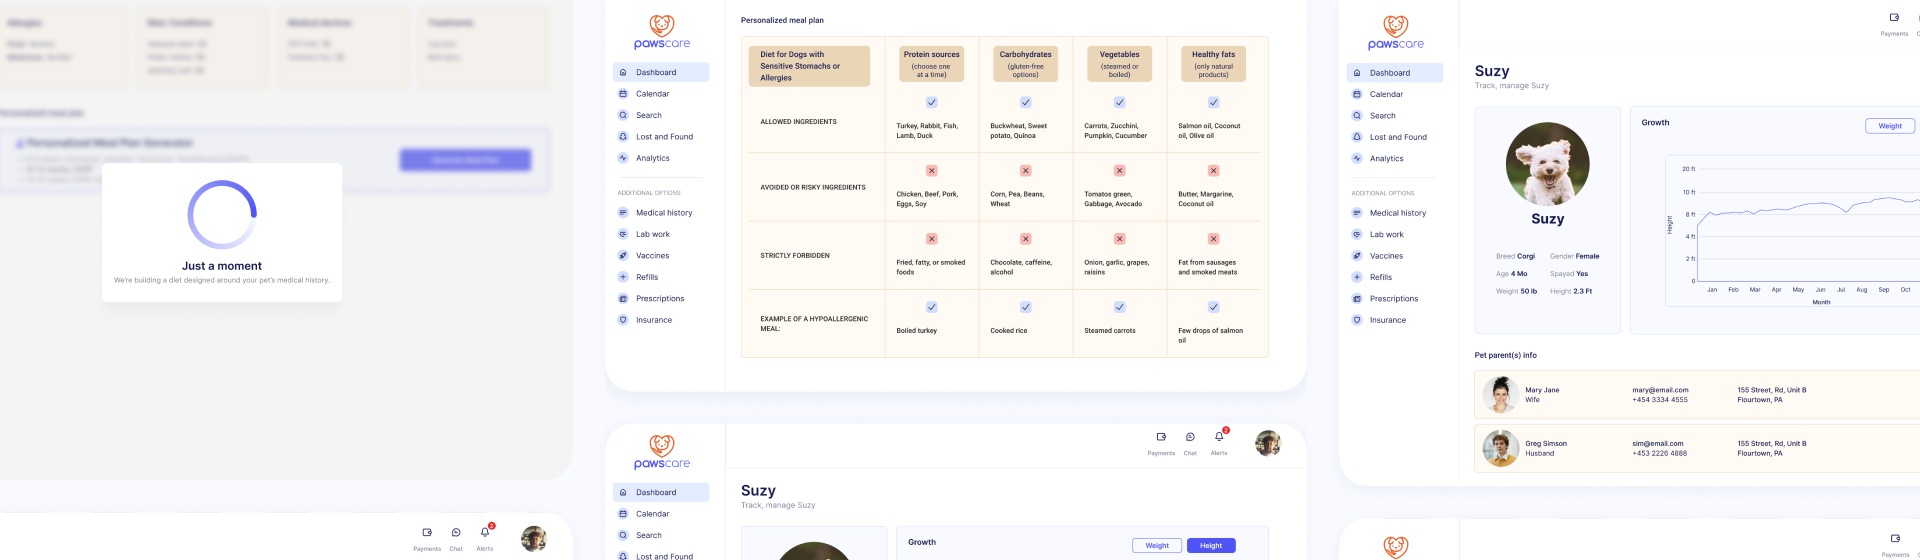
Task: Switch growth chart to Height
Action: point(1210,546)
